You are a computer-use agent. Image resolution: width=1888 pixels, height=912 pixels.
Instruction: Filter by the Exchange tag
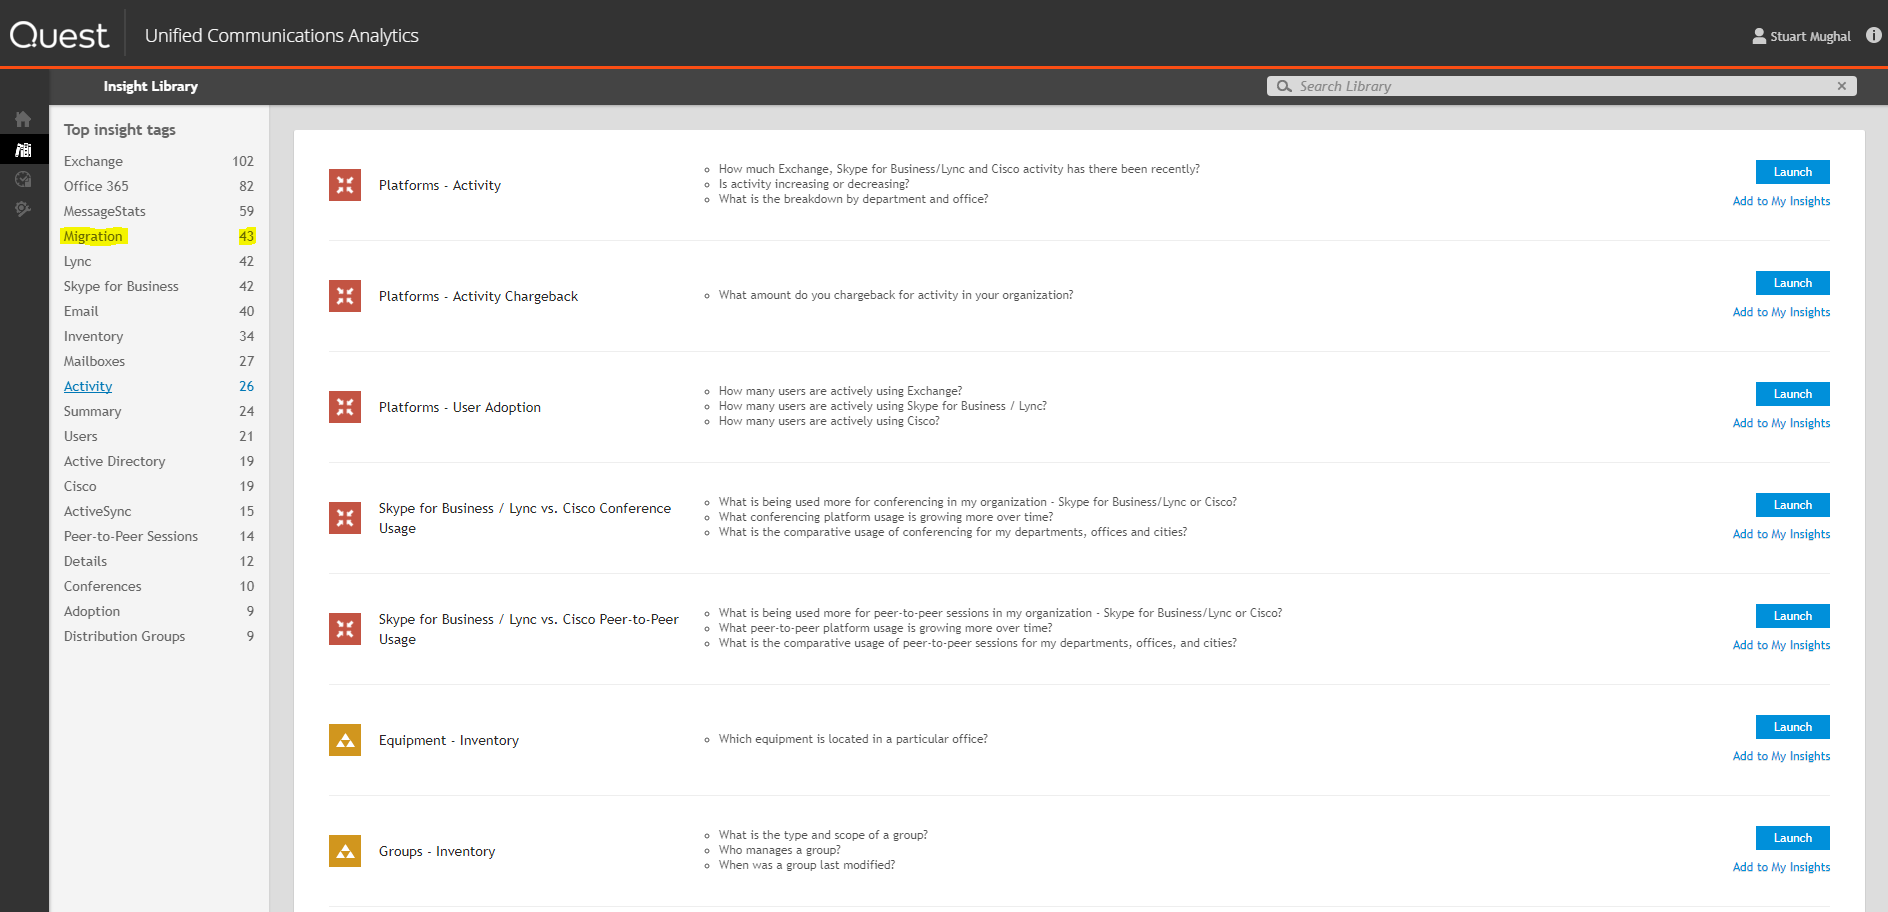[x=93, y=161]
